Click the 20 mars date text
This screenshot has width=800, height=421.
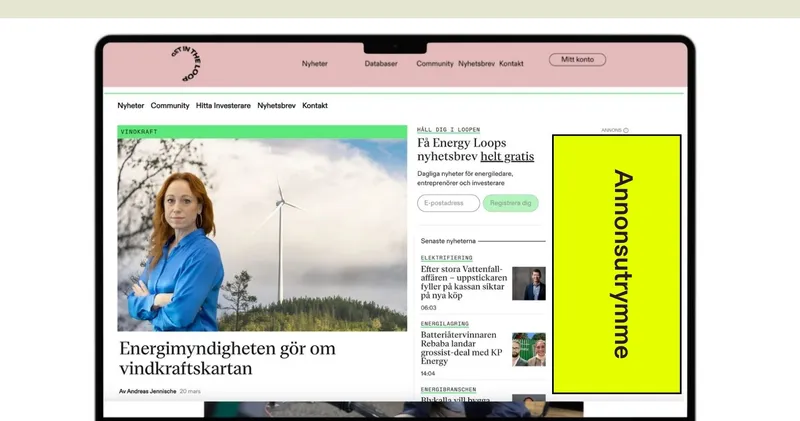[x=190, y=391]
